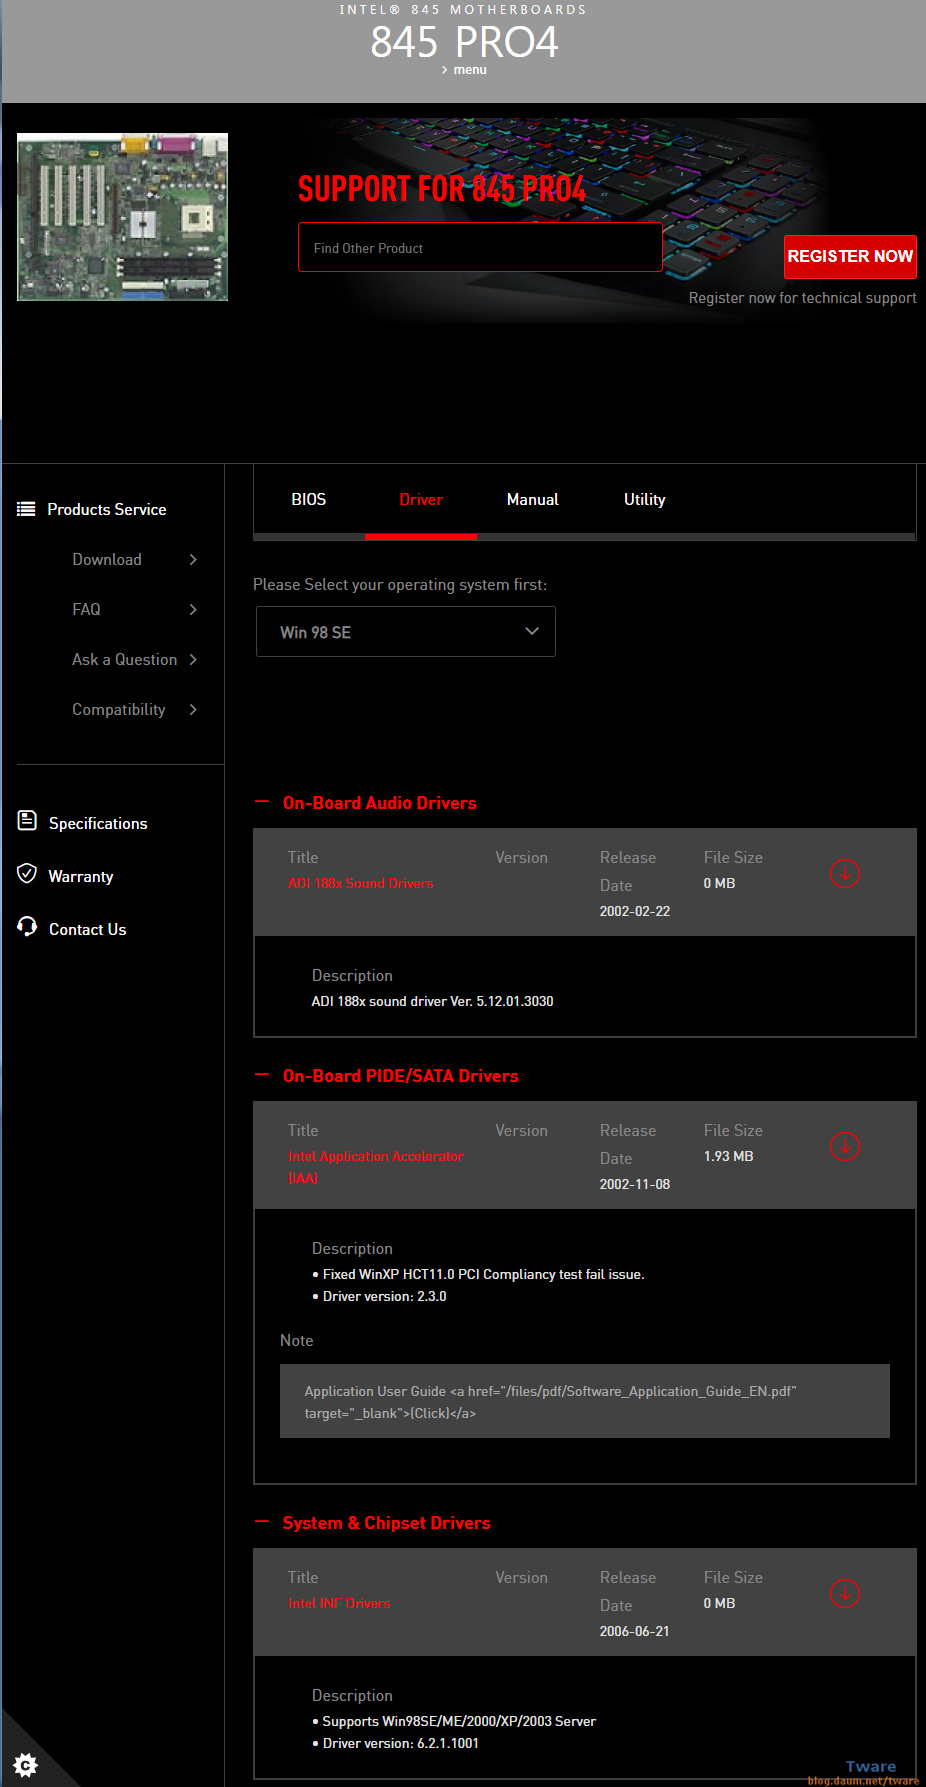Open the Utility tab

645,499
